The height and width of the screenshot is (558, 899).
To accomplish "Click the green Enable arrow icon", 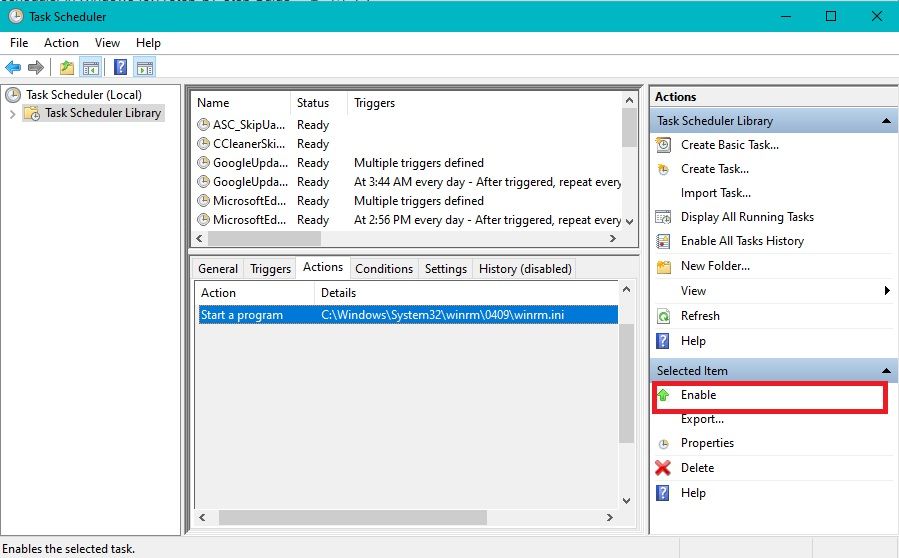I will (x=662, y=395).
